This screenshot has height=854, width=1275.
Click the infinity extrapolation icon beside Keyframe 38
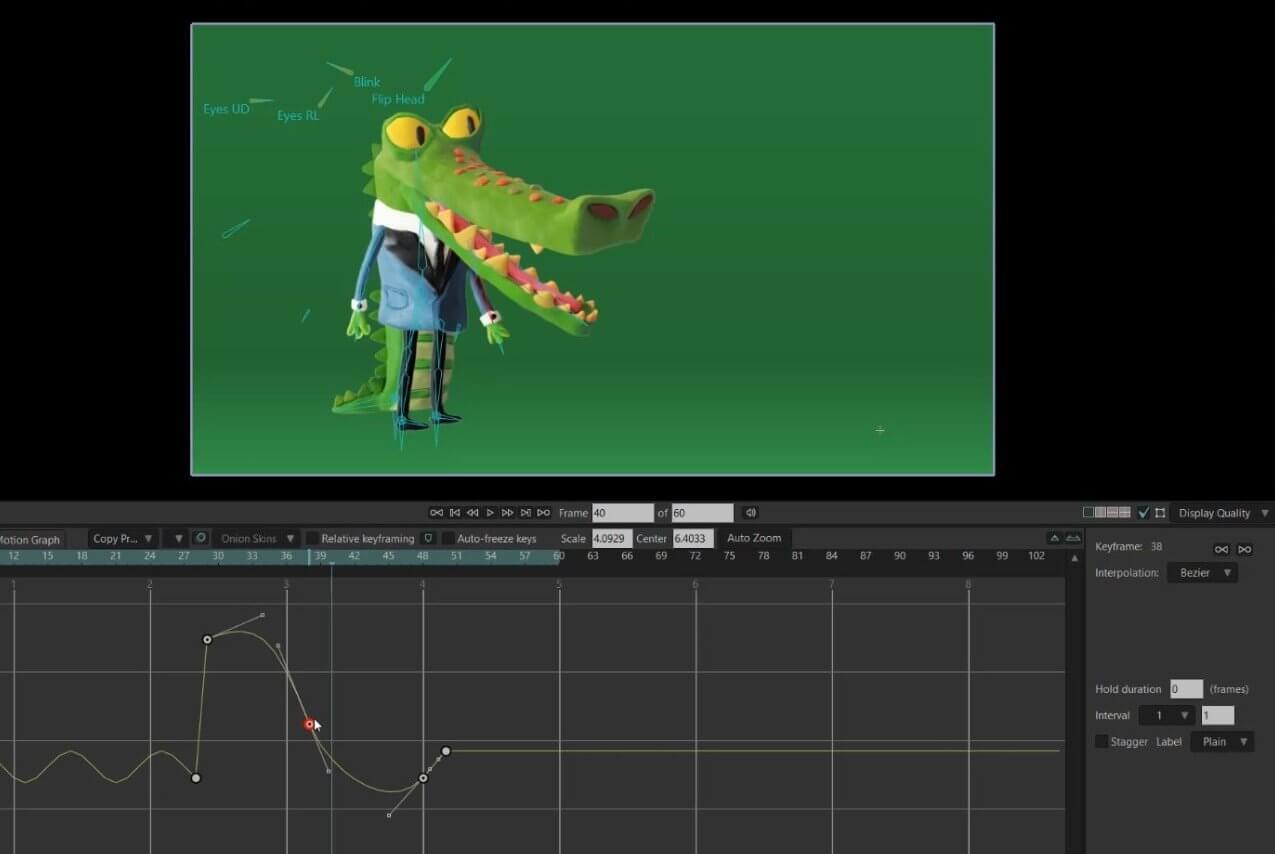tap(1223, 549)
